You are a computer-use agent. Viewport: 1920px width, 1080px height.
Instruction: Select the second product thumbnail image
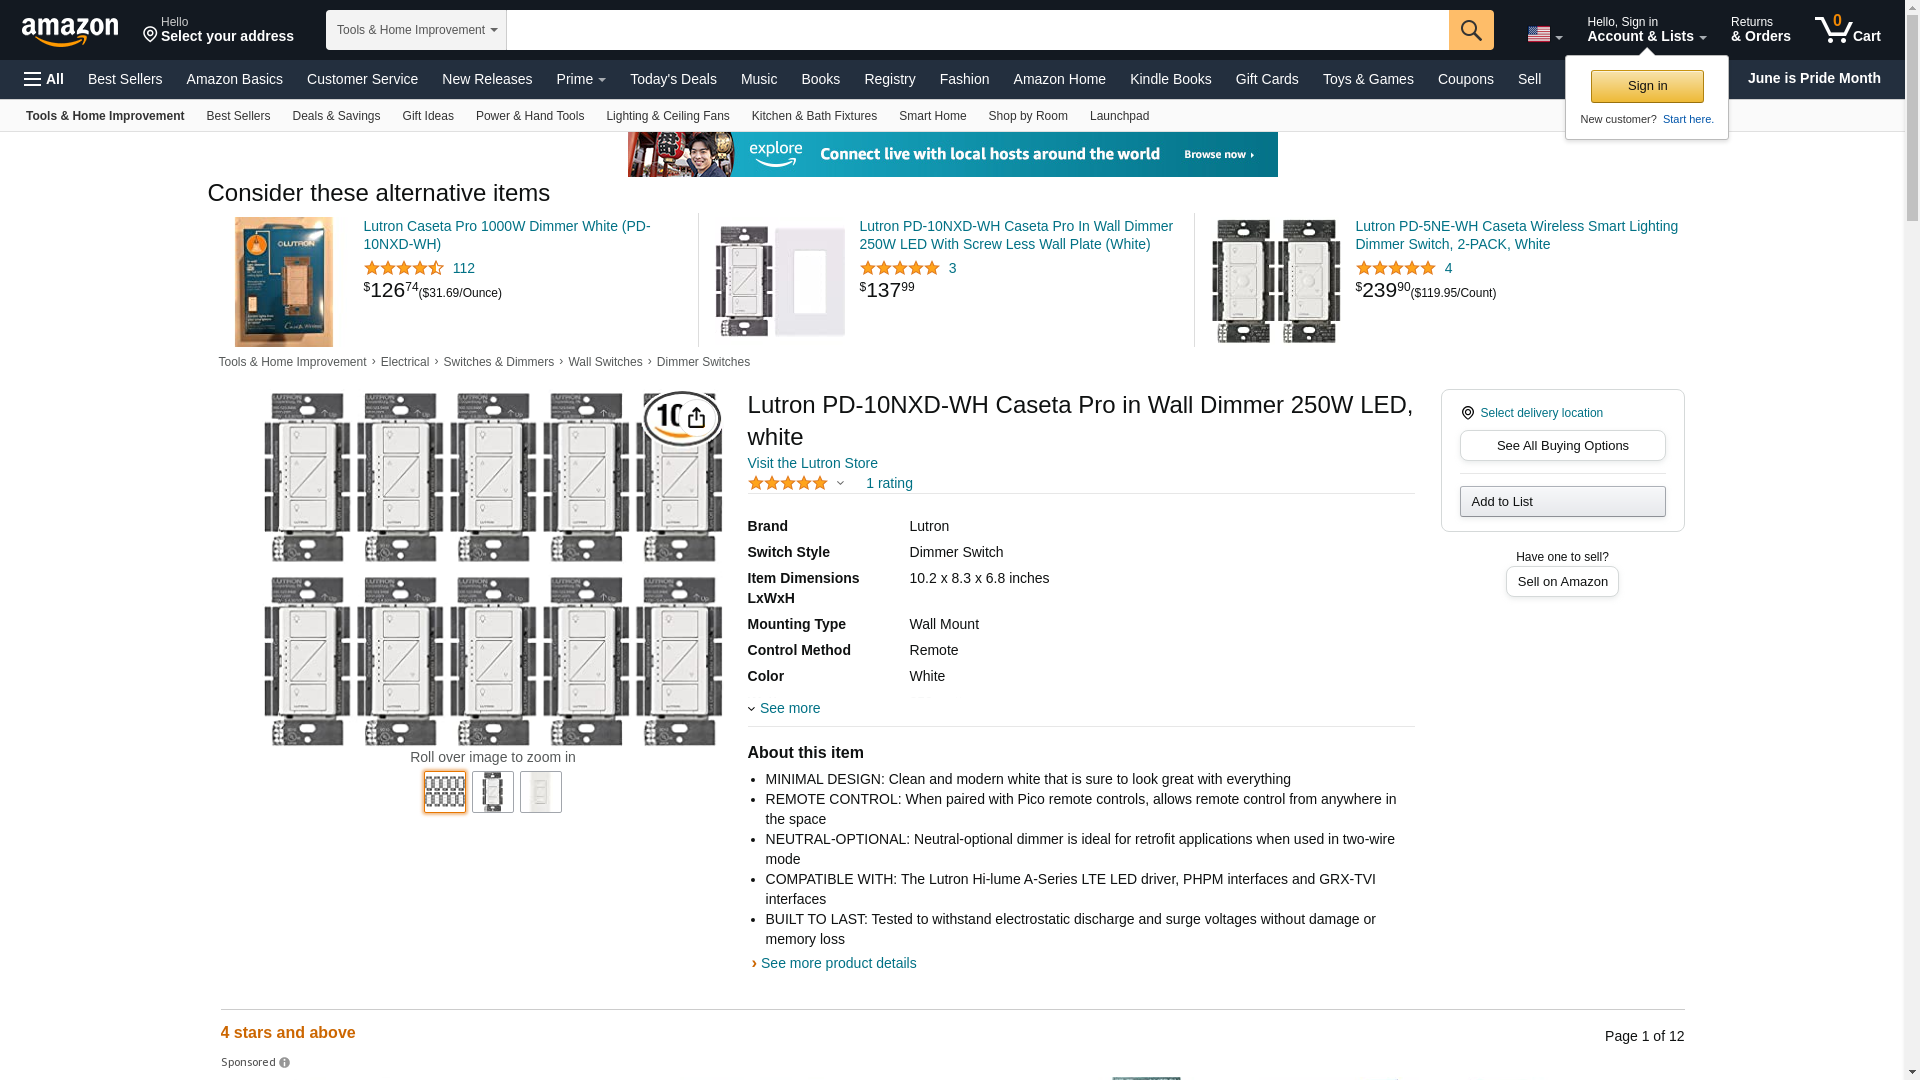pos(492,792)
